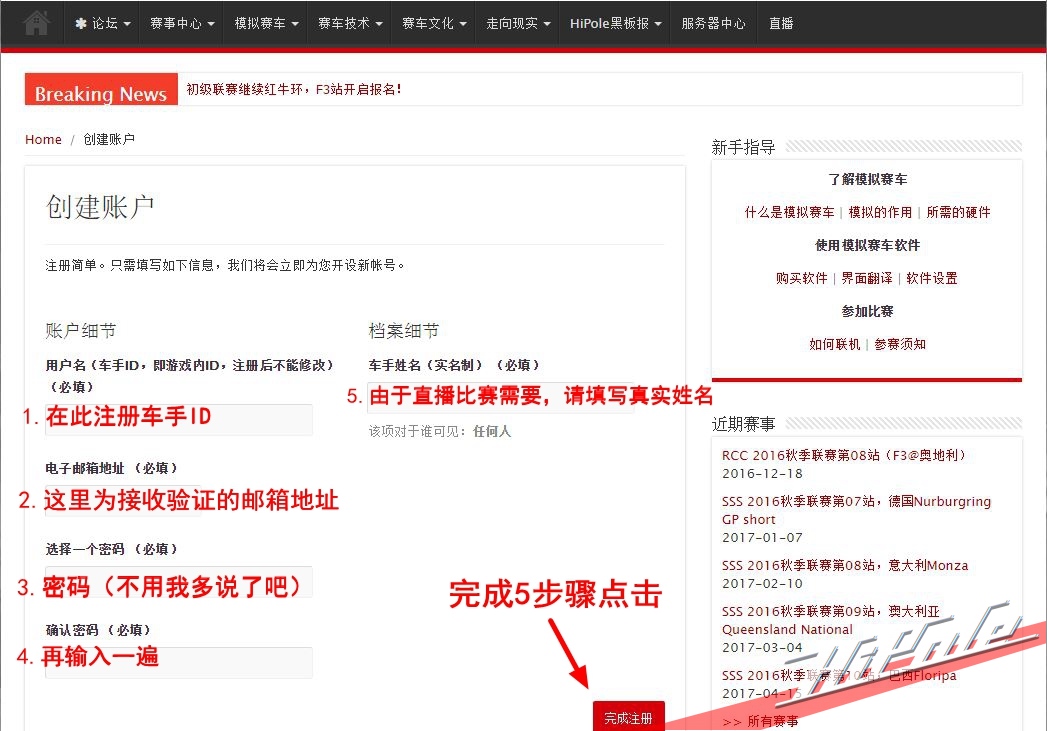This screenshot has height=731, width=1047.
Task: Open breaking news about F3站开启报名
Action: pyautogui.click(x=294, y=89)
